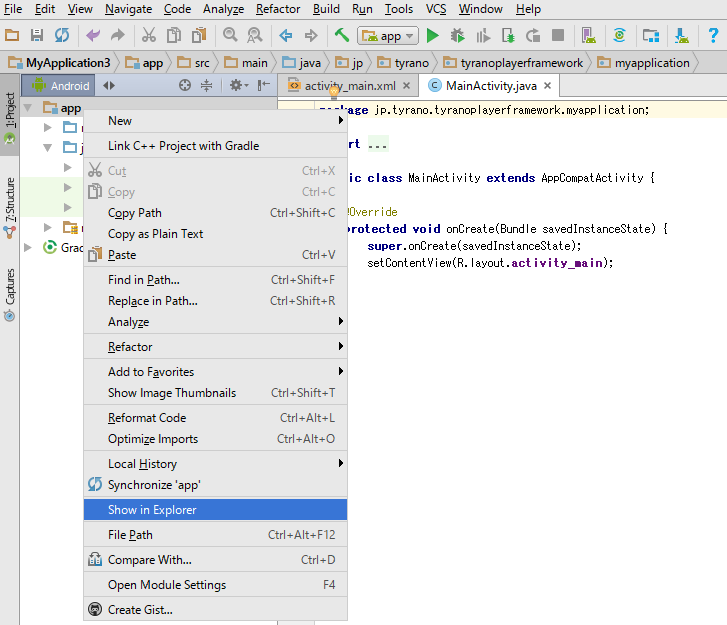The width and height of the screenshot is (727, 625).
Task: Open the Refactor menu in menu bar
Action: click(278, 9)
